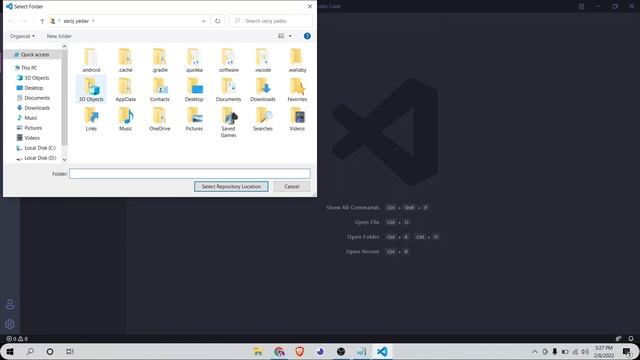Focus the Folder name input field
Screen dimensions: 640x360
[x=190, y=173]
